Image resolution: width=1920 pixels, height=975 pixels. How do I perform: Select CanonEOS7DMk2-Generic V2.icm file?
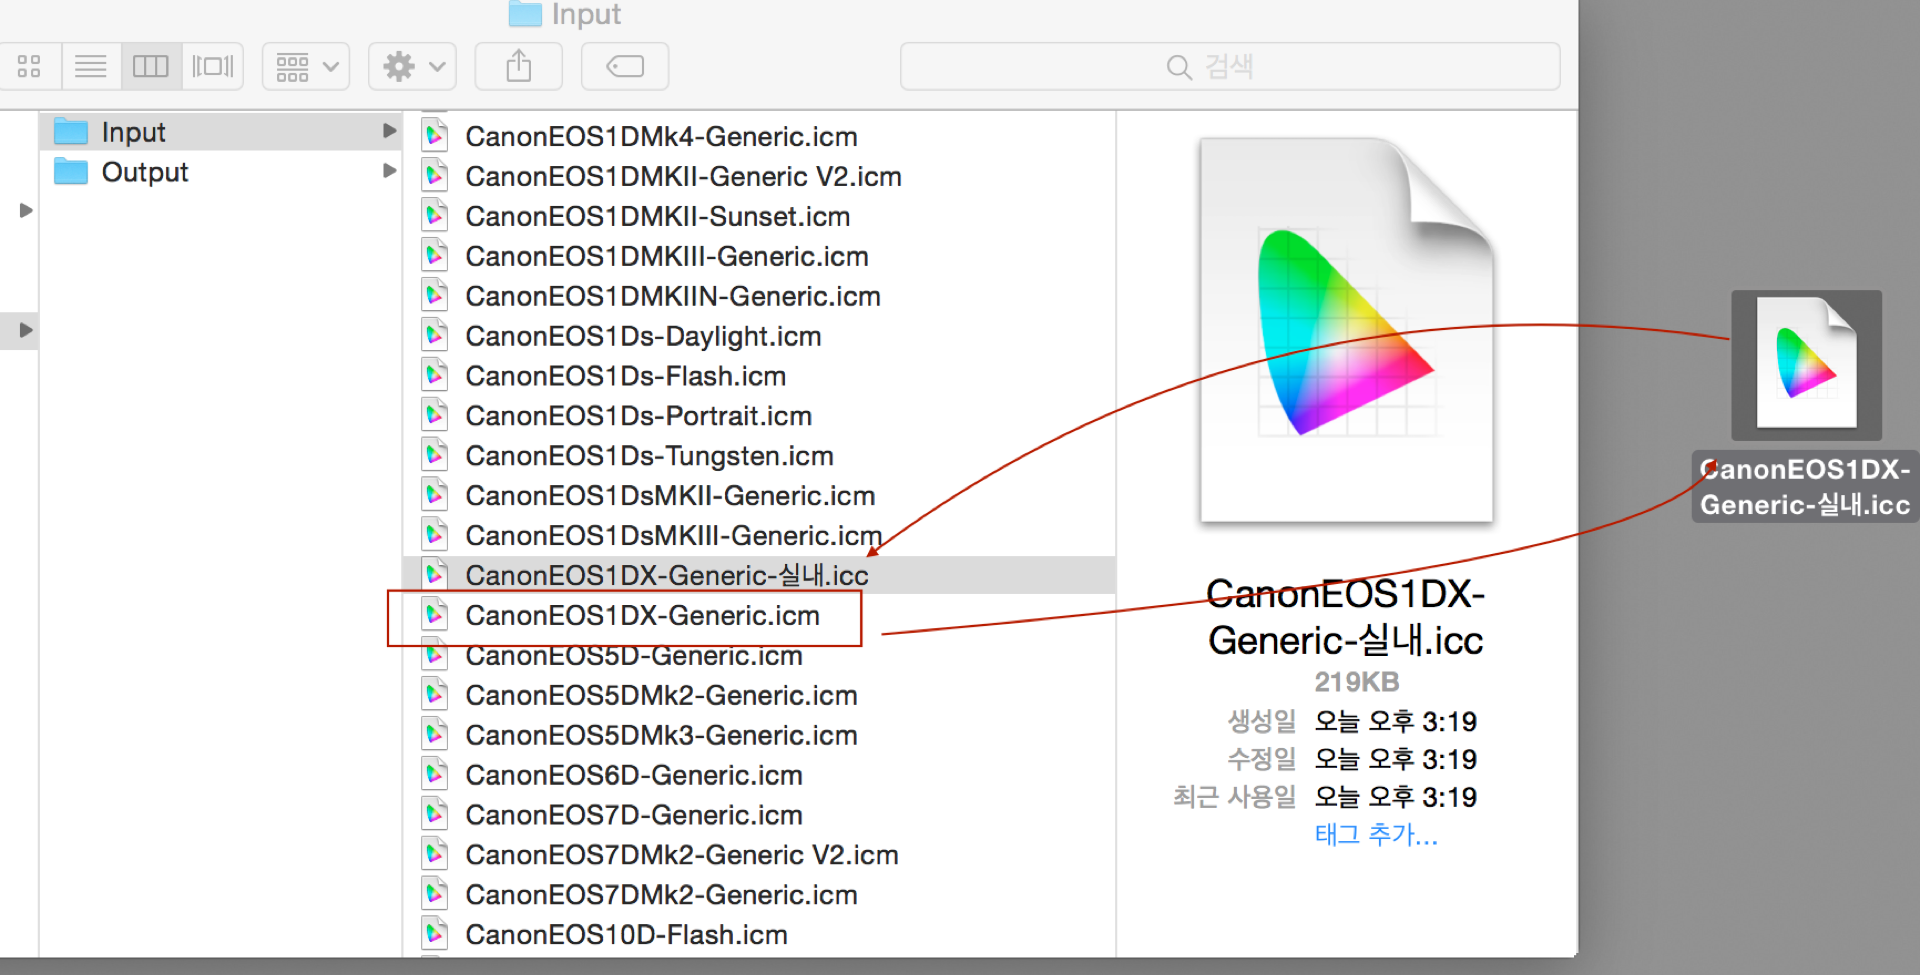[681, 855]
